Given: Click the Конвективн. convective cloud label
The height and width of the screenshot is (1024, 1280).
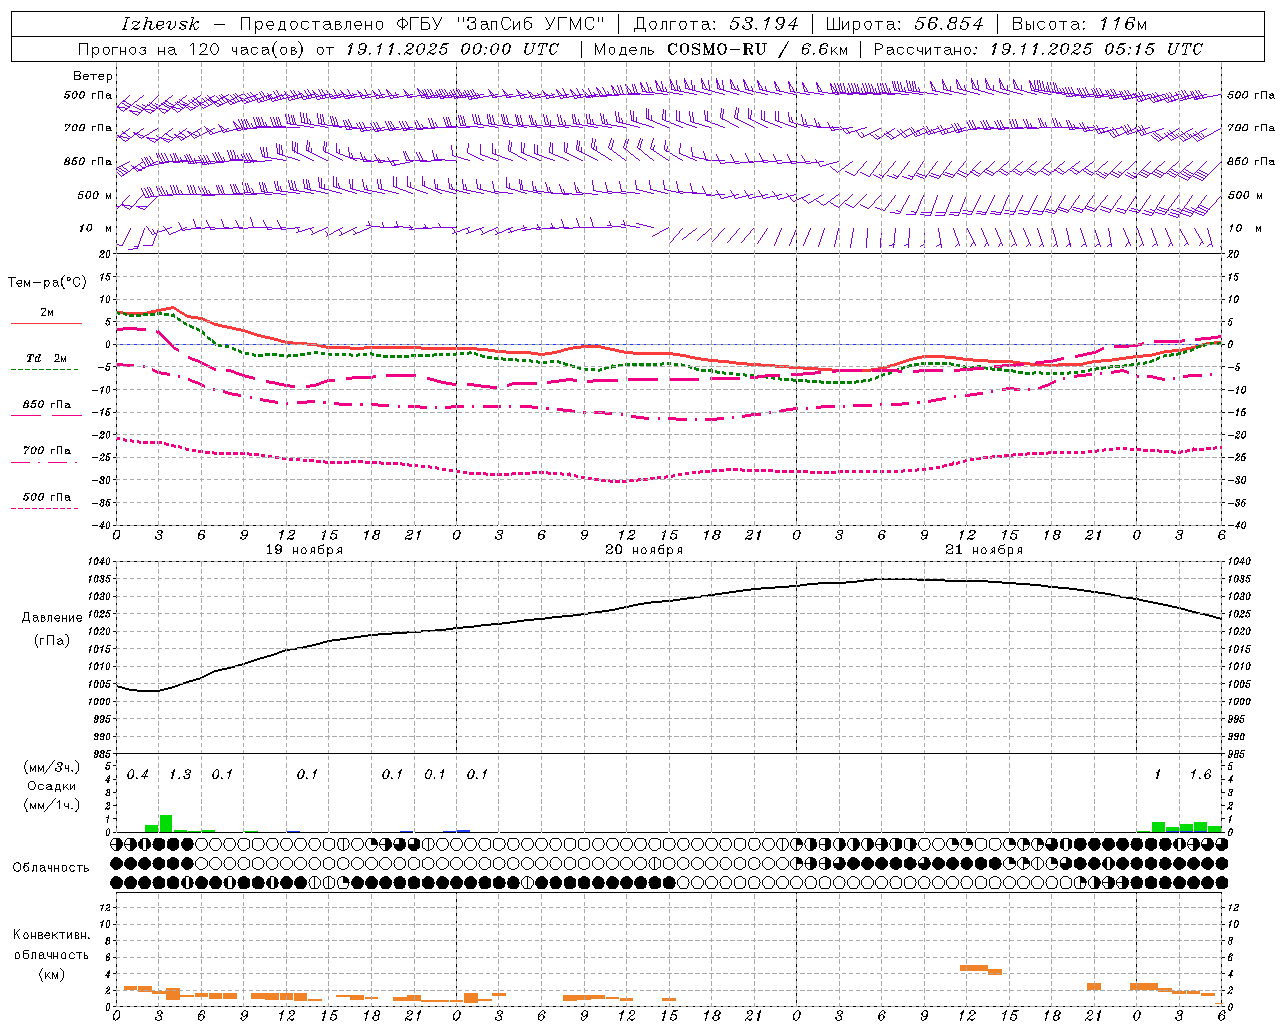Looking at the screenshot, I should coord(51,935).
